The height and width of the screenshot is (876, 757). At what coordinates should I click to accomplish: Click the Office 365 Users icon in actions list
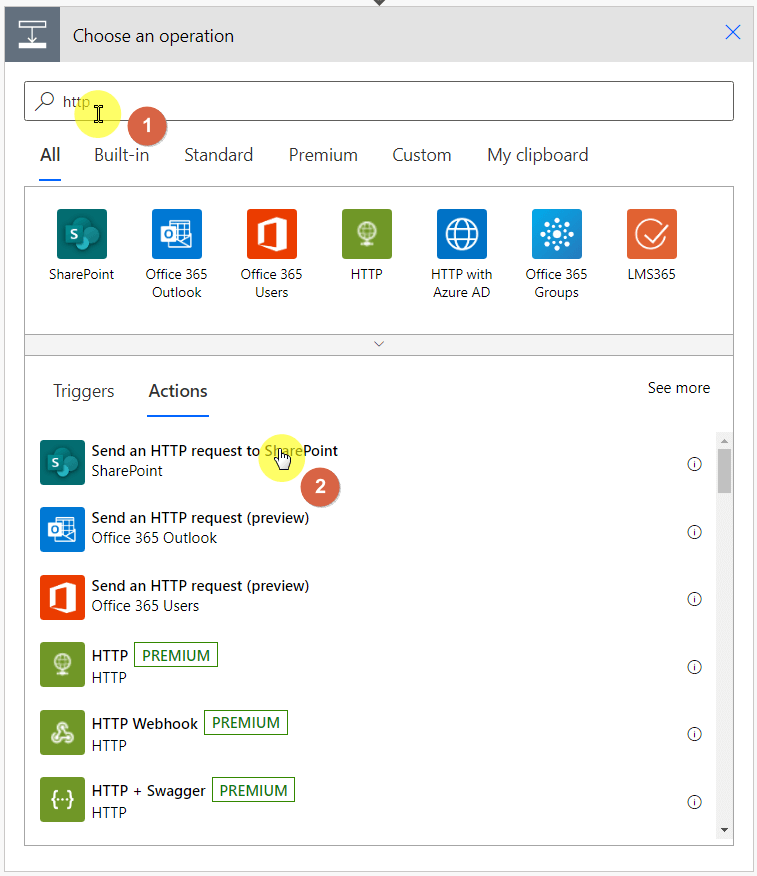[62, 597]
